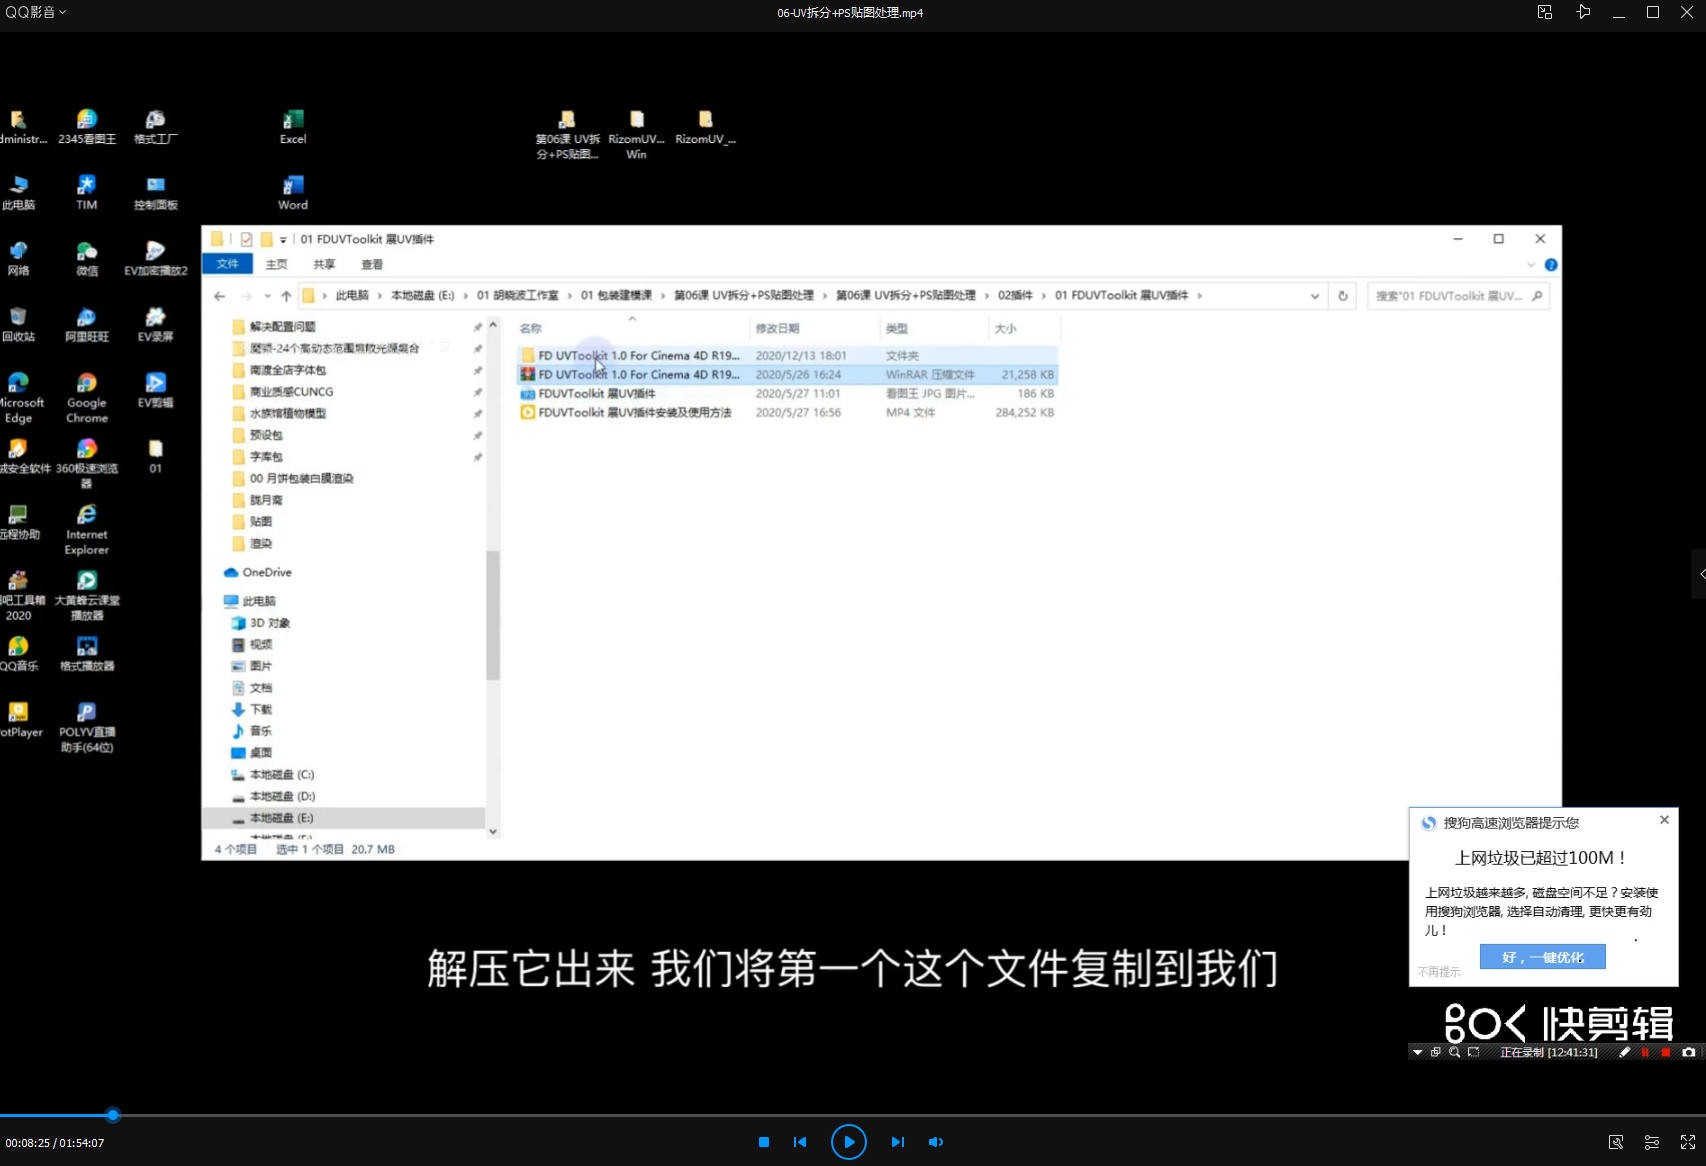Click the Explorer search input field
The width and height of the screenshot is (1706, 1166).
[x=1448, y=296]
